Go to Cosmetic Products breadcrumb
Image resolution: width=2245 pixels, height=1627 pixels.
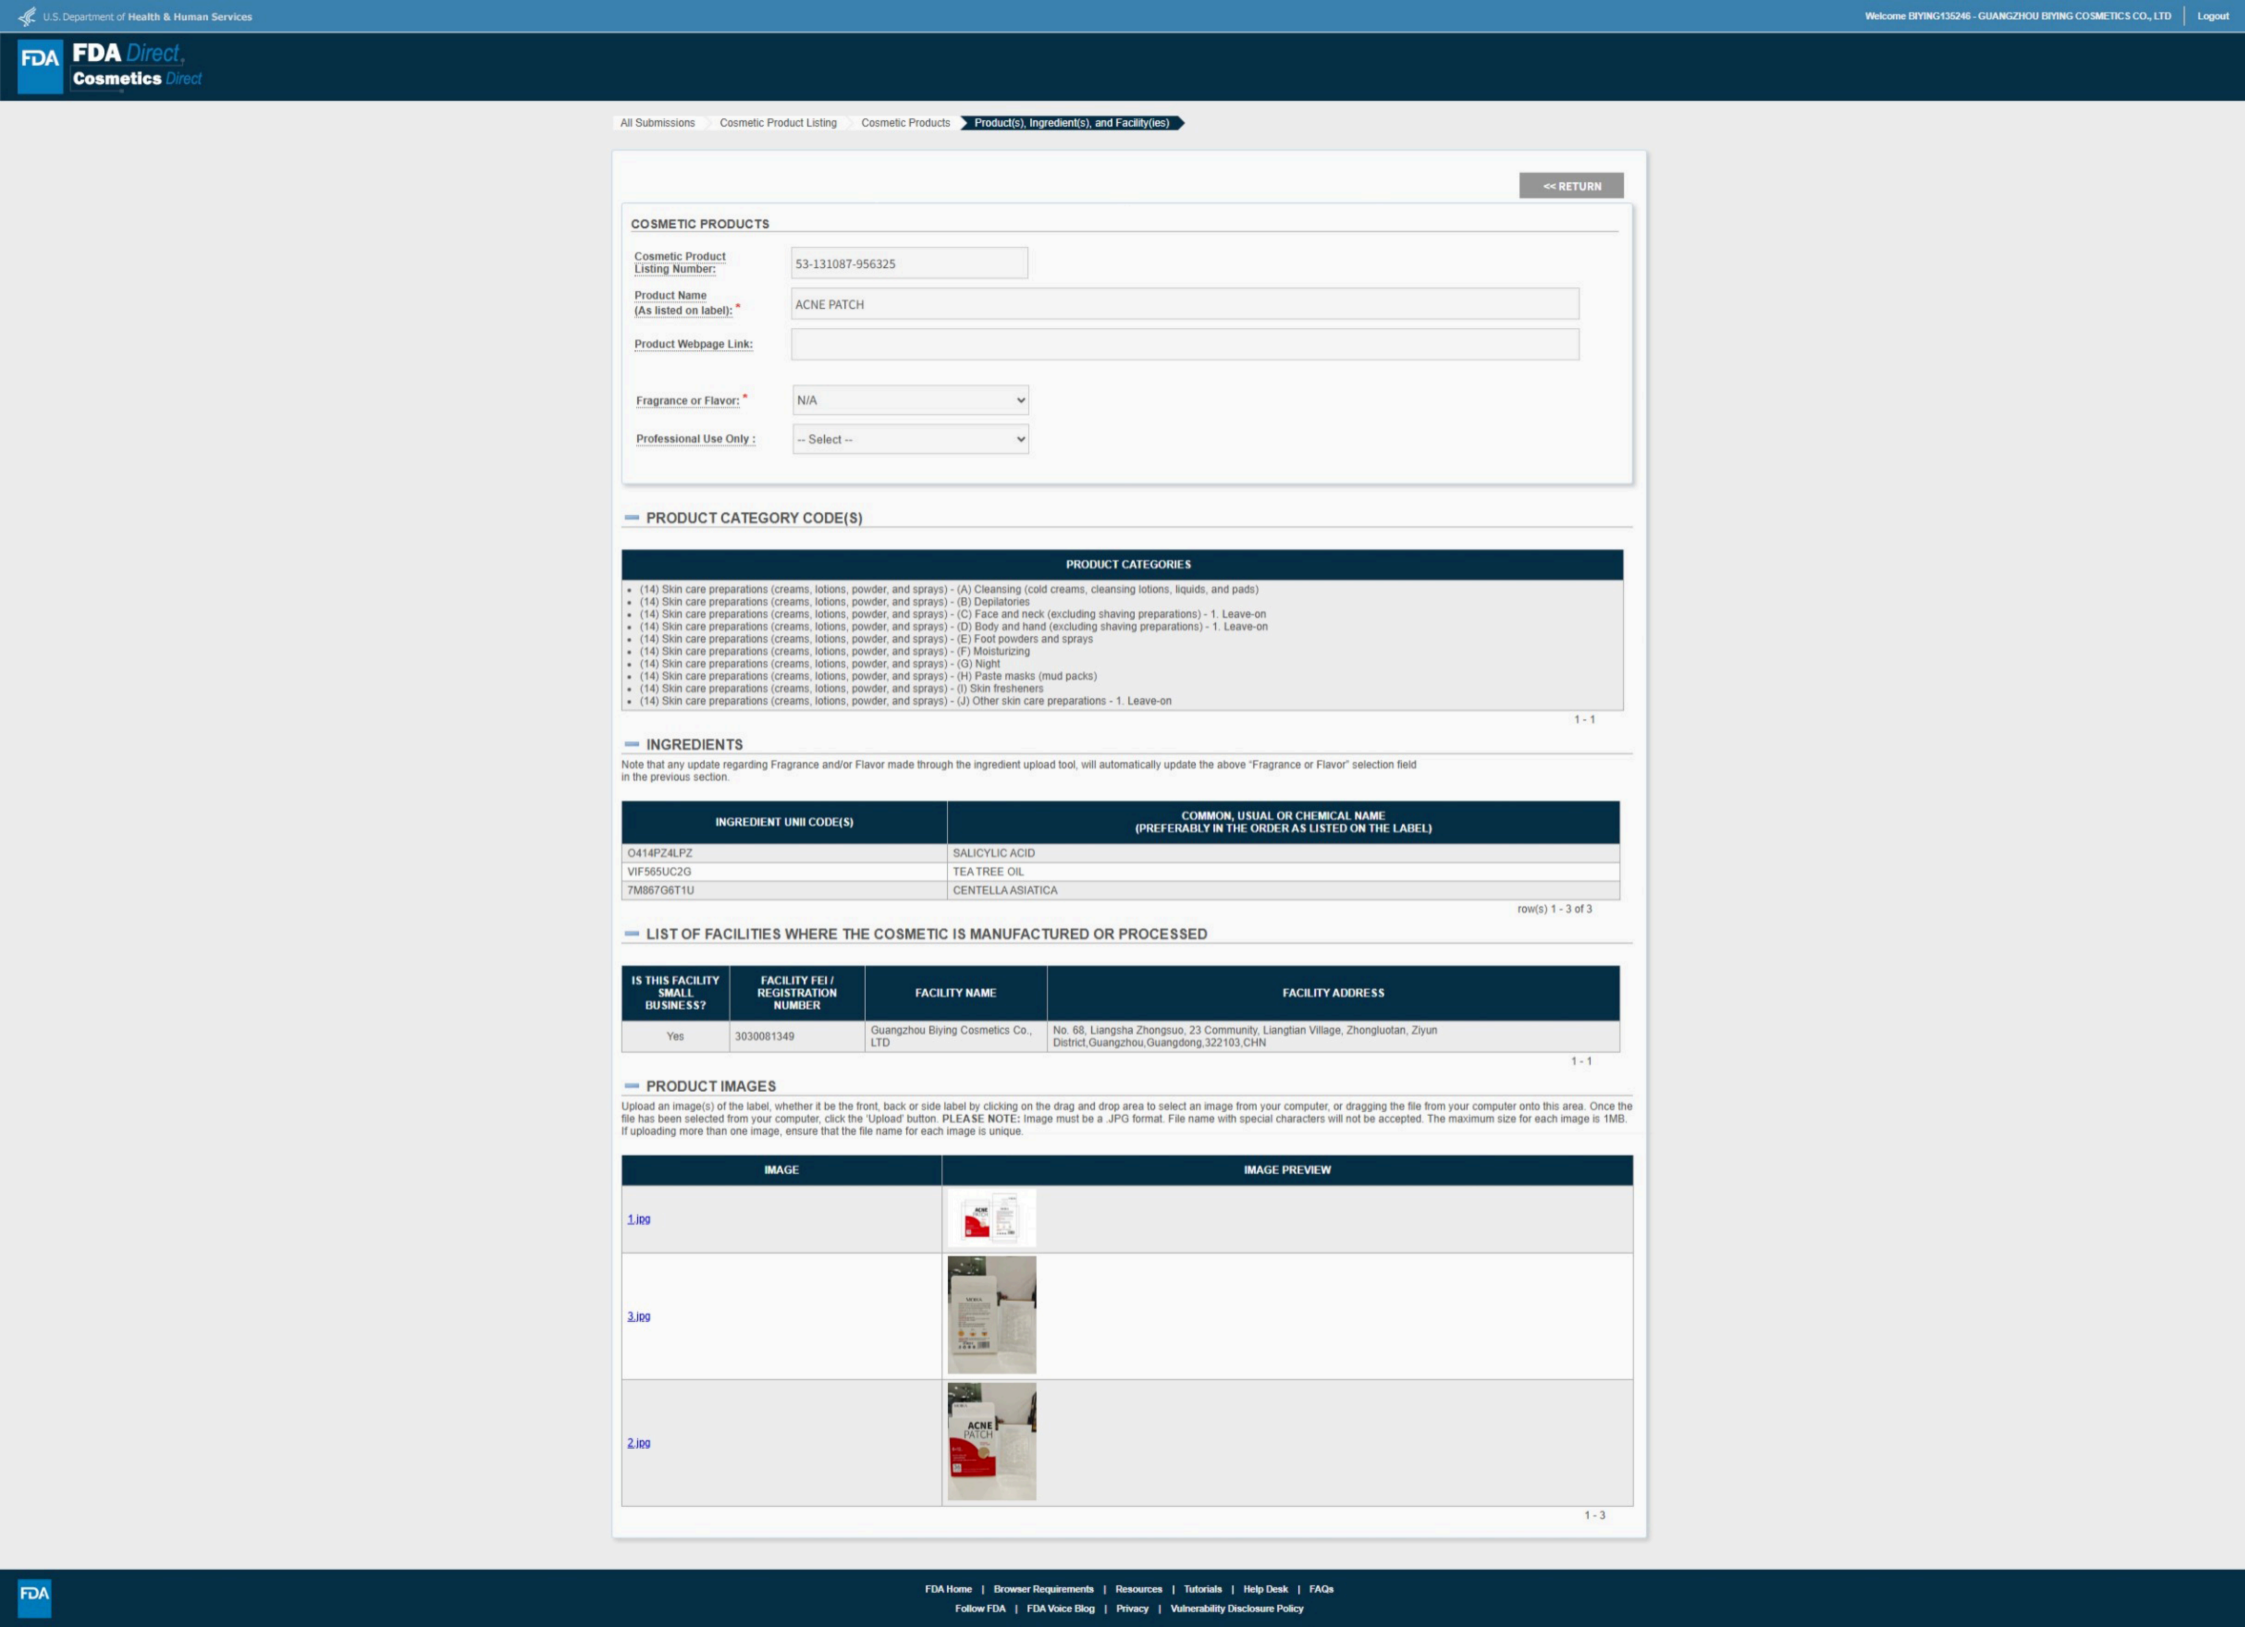pyautogui.click(x=905, y=123)
